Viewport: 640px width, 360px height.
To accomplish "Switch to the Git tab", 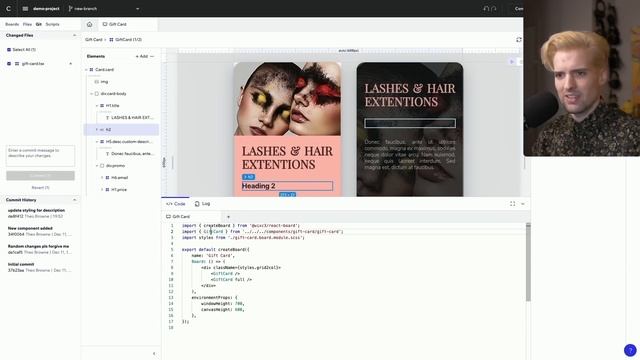I will click(39, 24).
